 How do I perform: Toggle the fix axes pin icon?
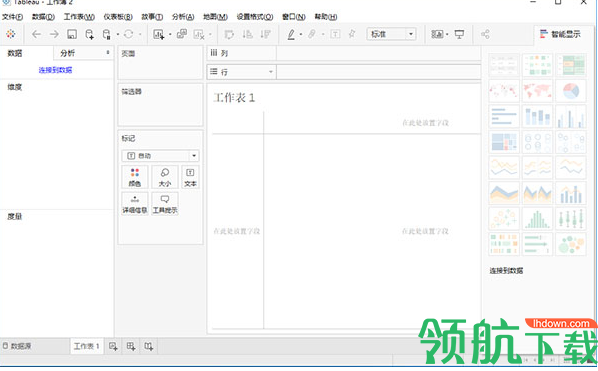pyautogui.click(x=352, y=34)
